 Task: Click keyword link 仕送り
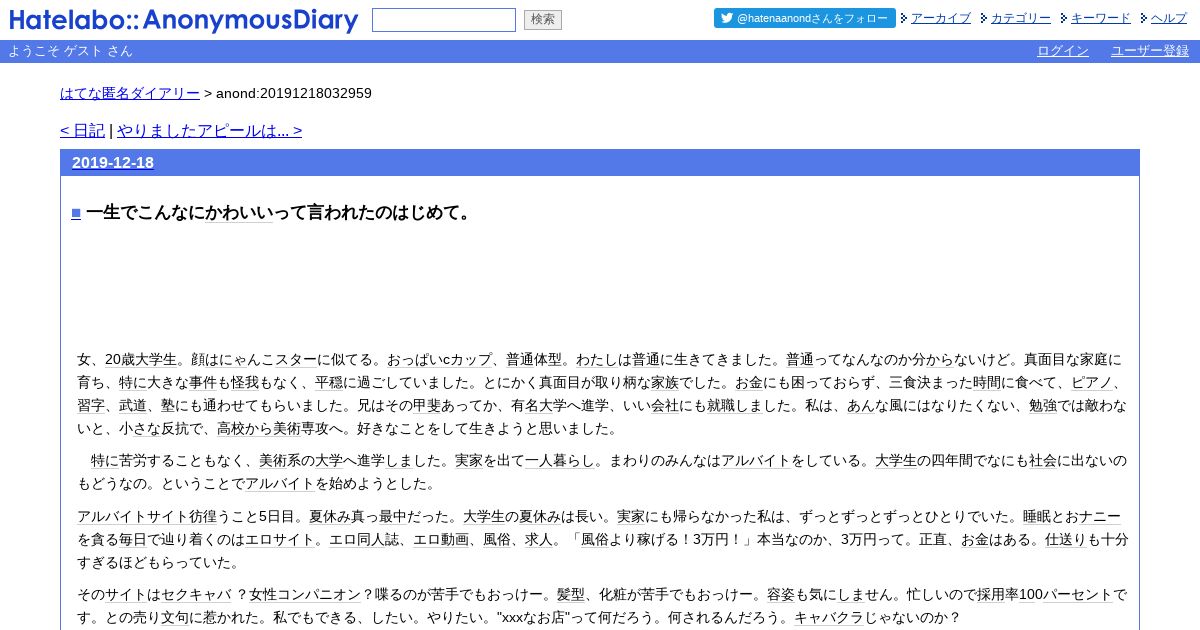(x=1066, y=539)
